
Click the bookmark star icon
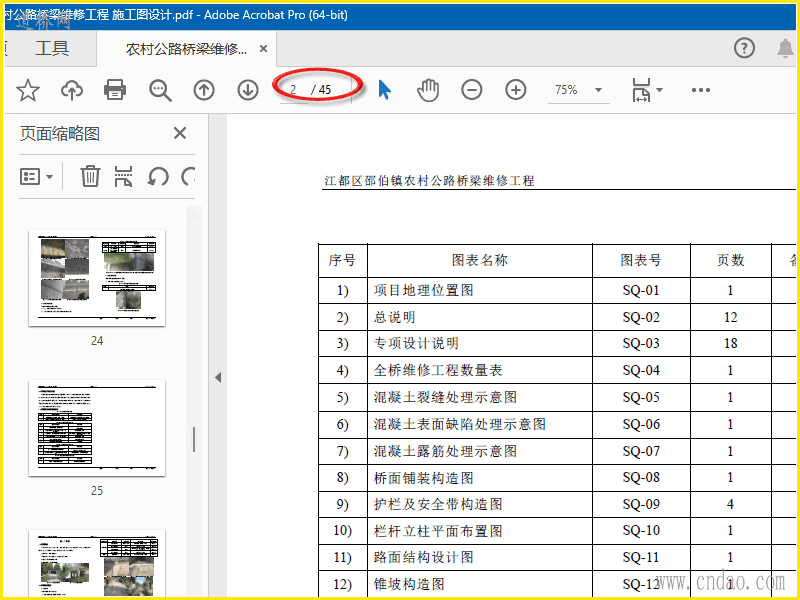28,90
